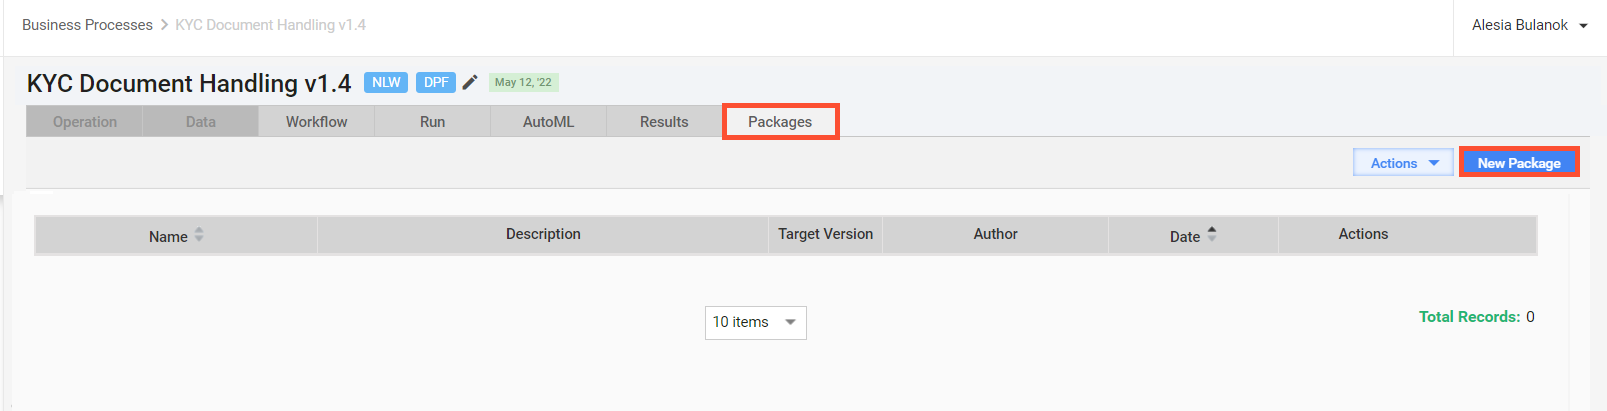The height and width of the screenshot is (411, 1607).
Task: Click the NLW badge
Action: (x=386, y=82)
